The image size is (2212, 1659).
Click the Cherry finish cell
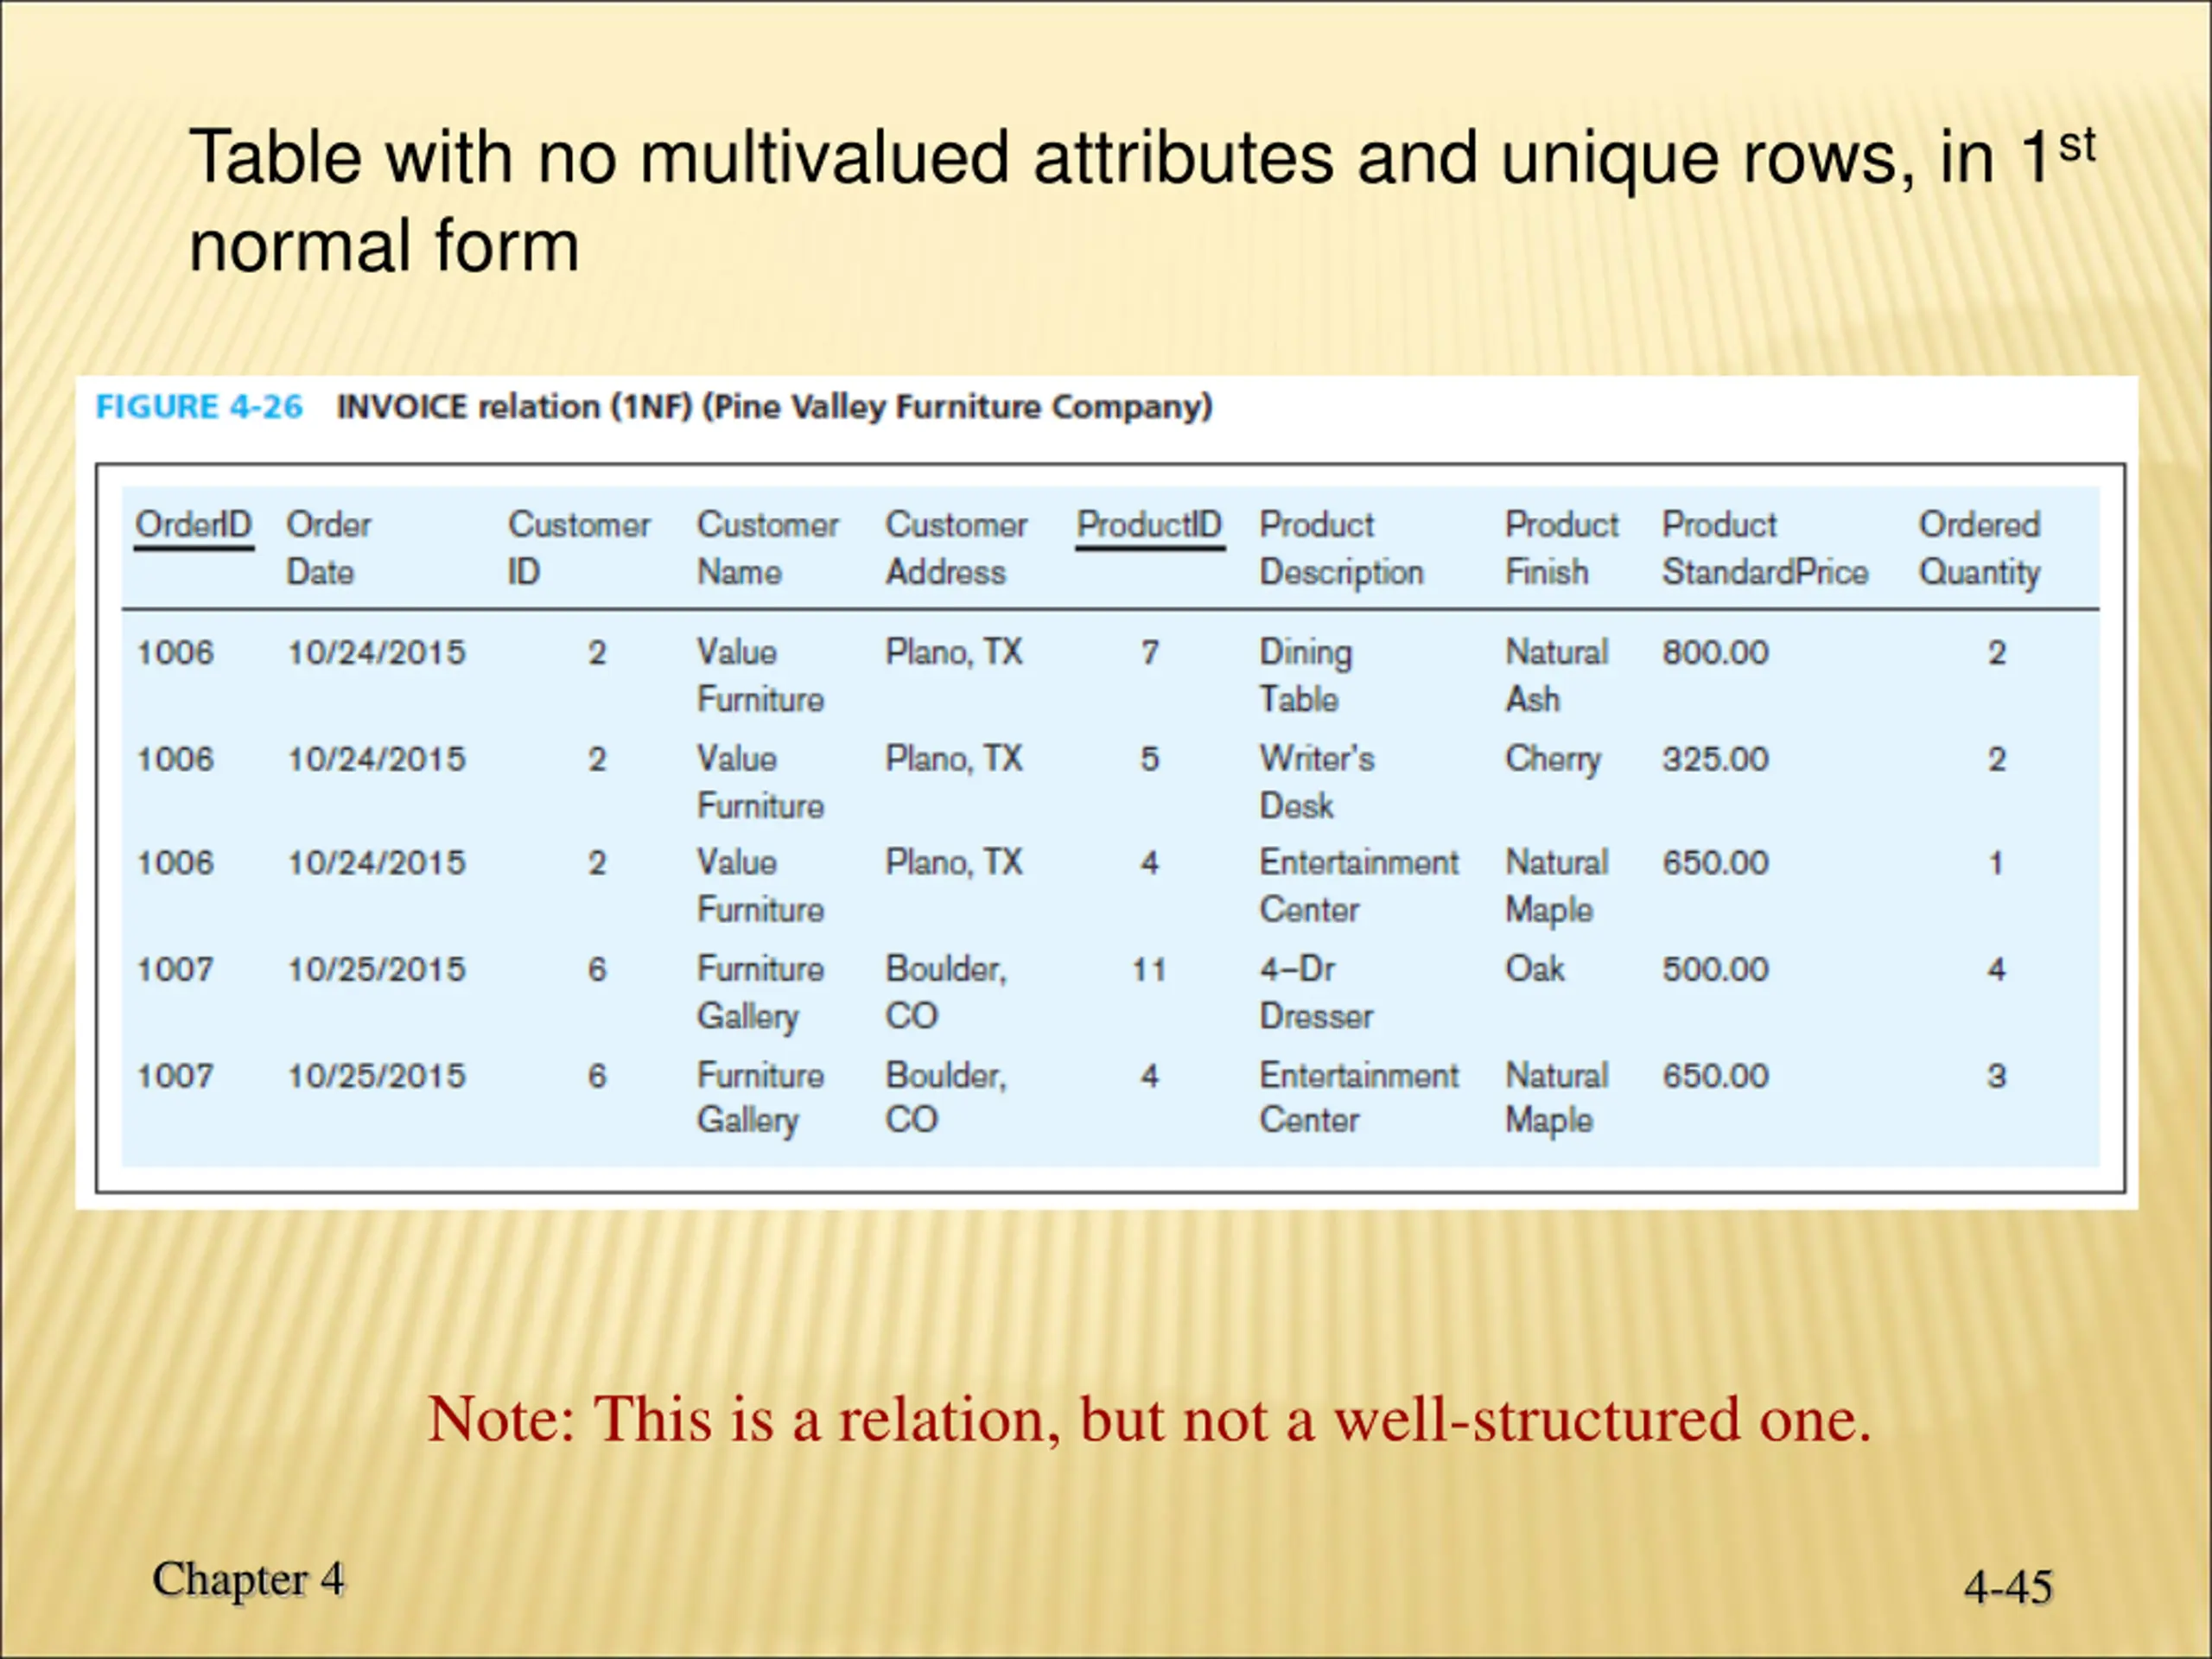[1552, 759]
